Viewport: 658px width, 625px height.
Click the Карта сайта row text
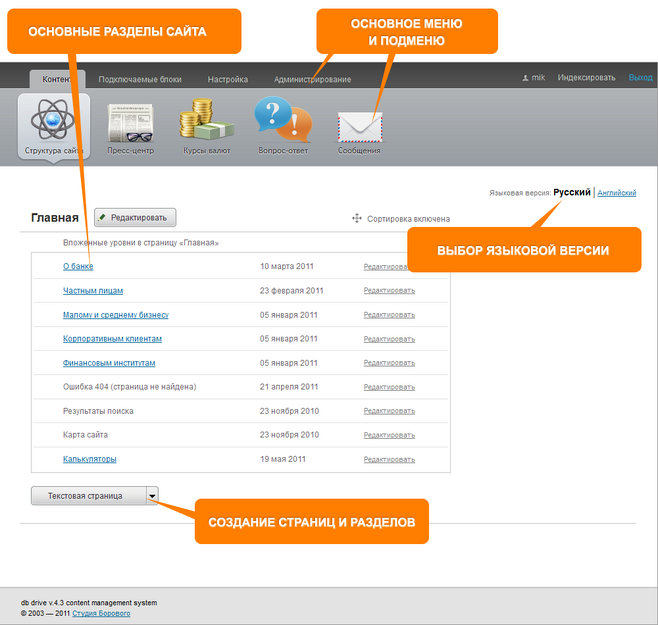[x=85, y=435]
